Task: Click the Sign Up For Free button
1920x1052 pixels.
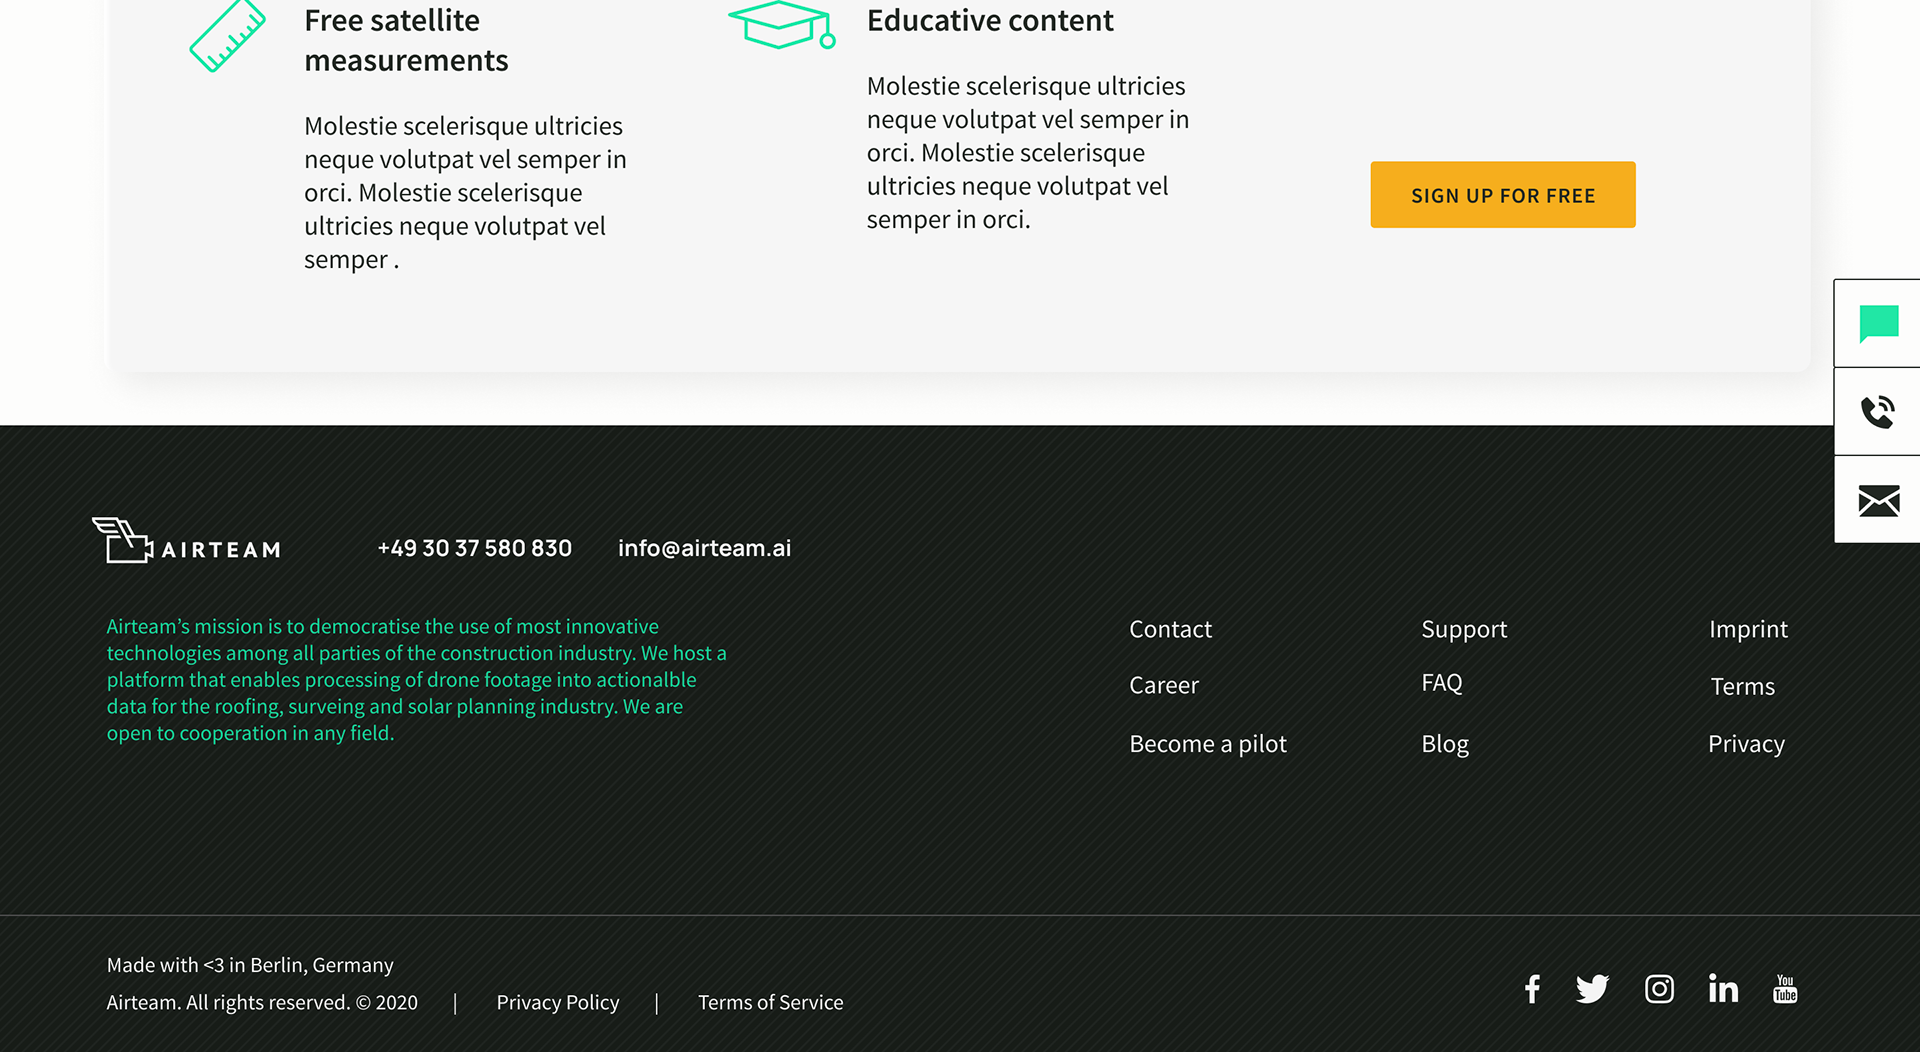Action: (x=1503, y=195)
